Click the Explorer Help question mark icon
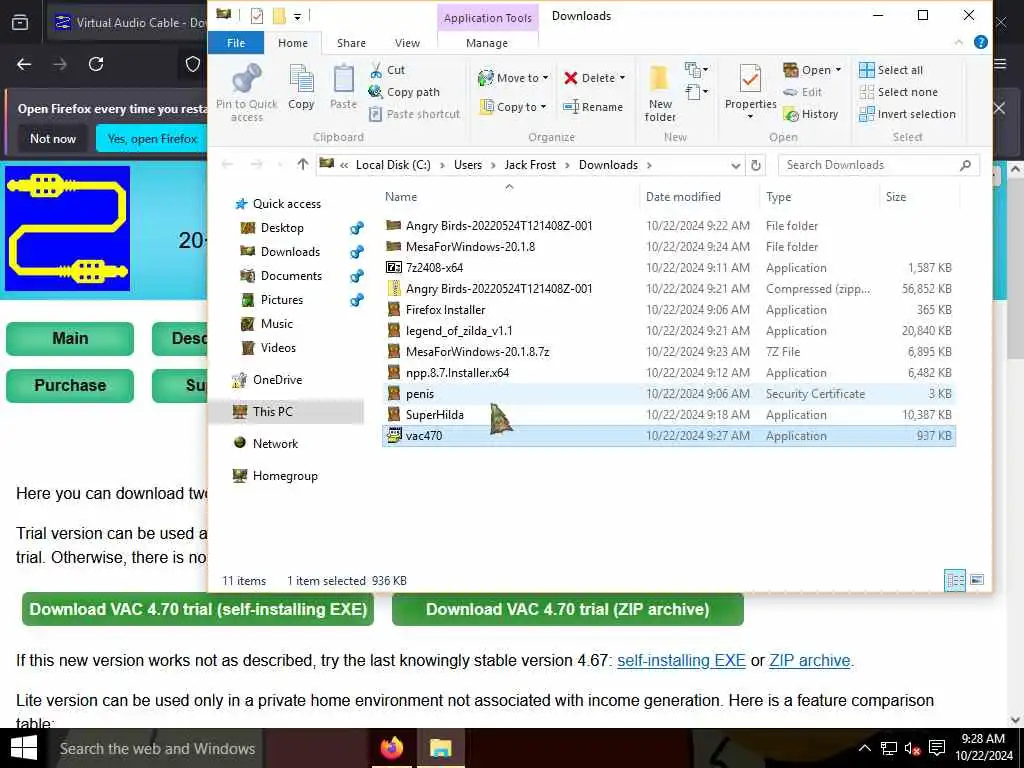1024x768 pixels. click(x=980, y=42)
